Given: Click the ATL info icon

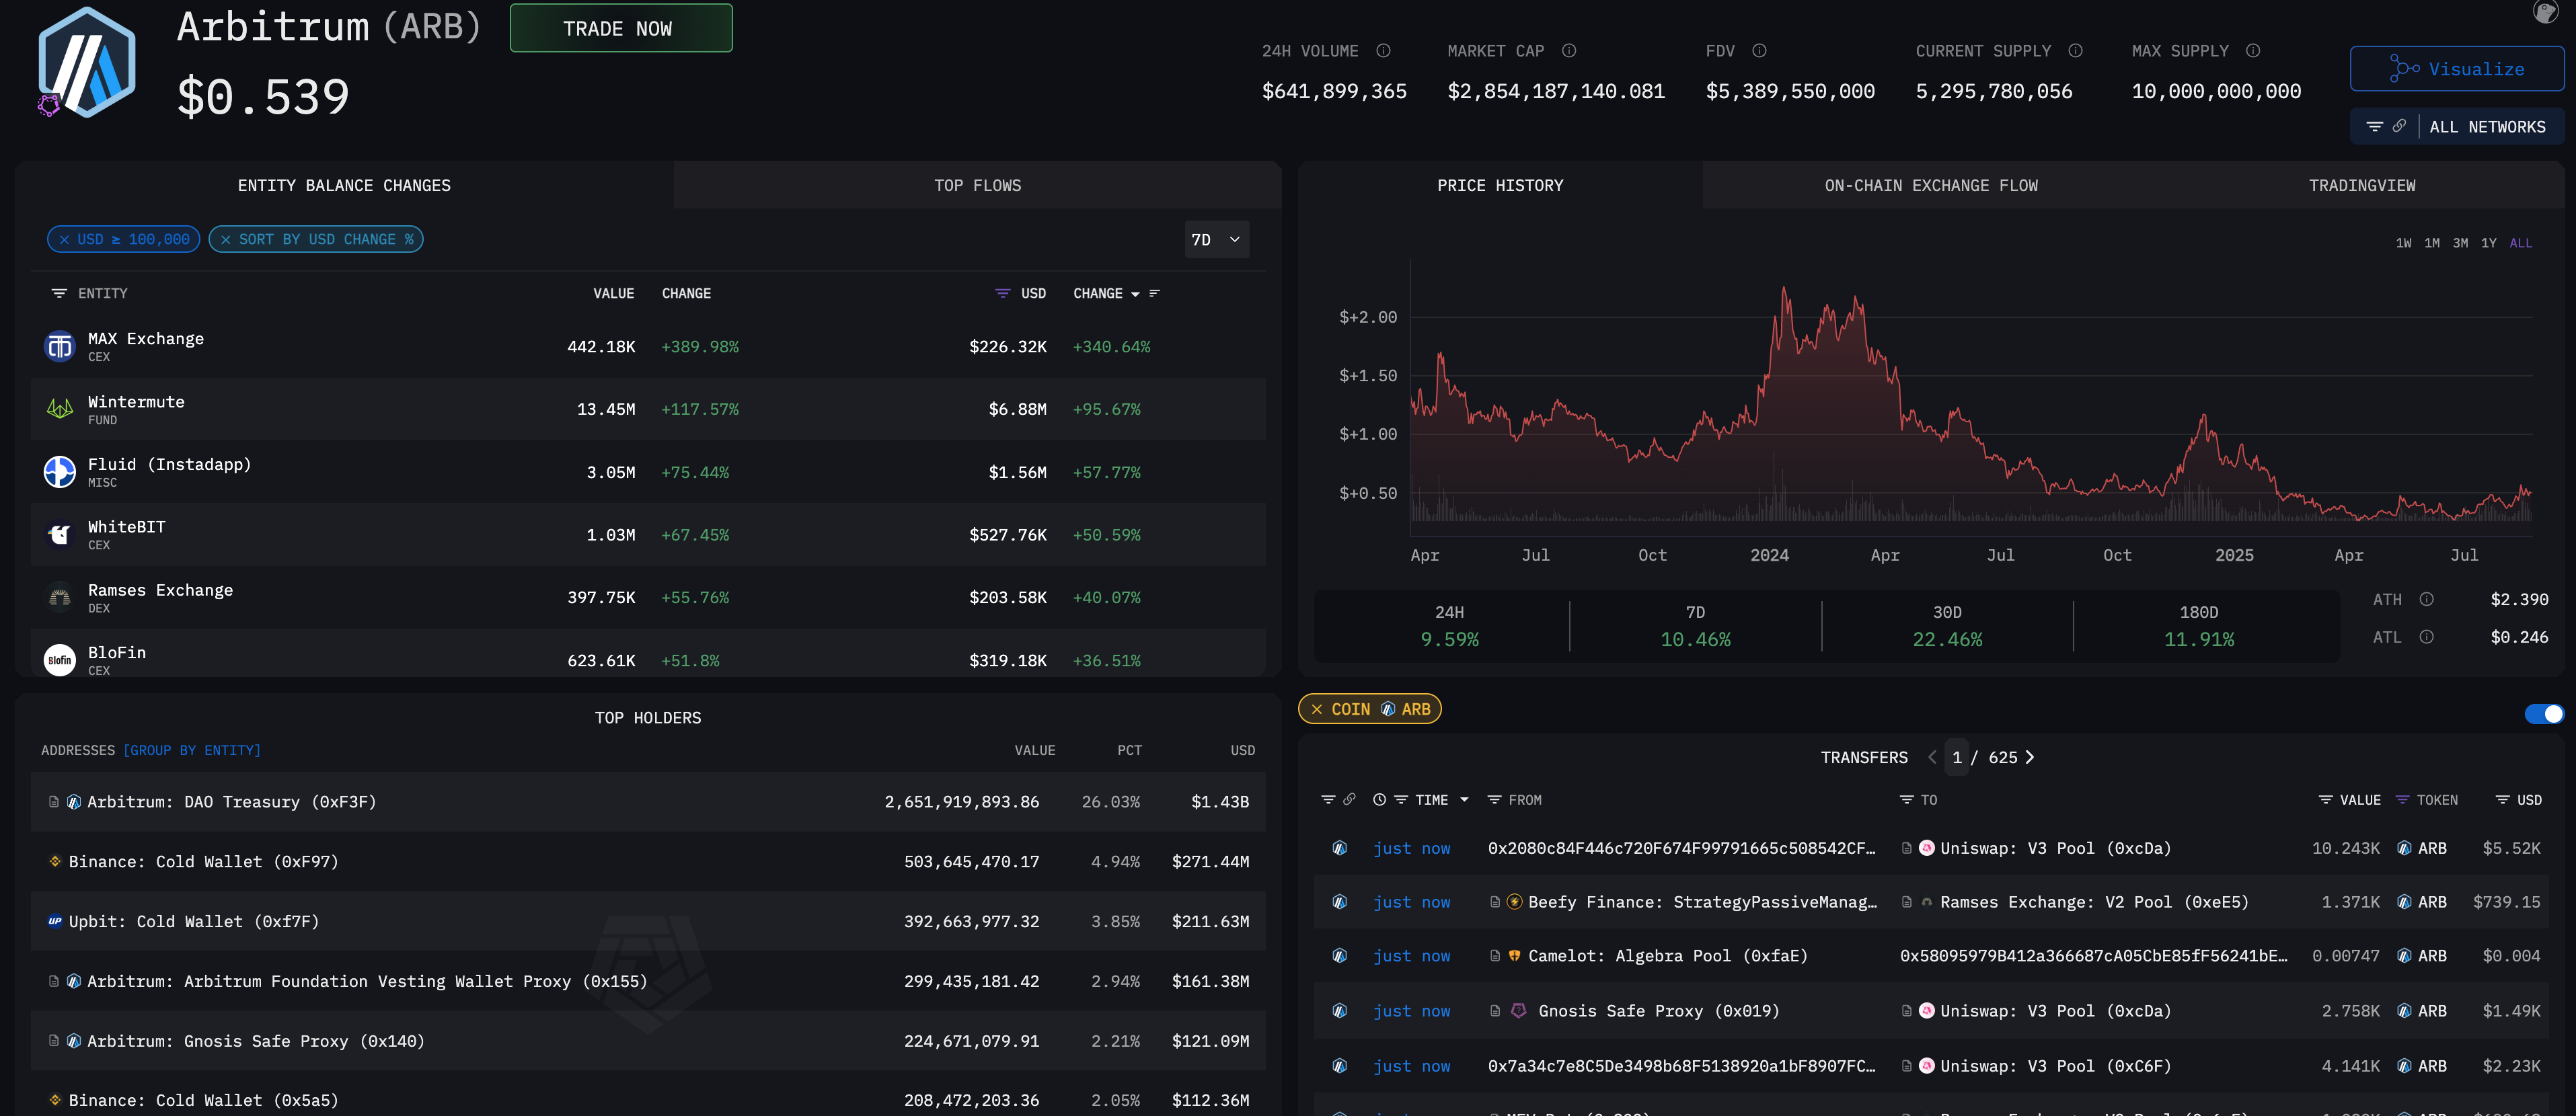Looking at the screenshot, I should click(x=2426, y=637).
